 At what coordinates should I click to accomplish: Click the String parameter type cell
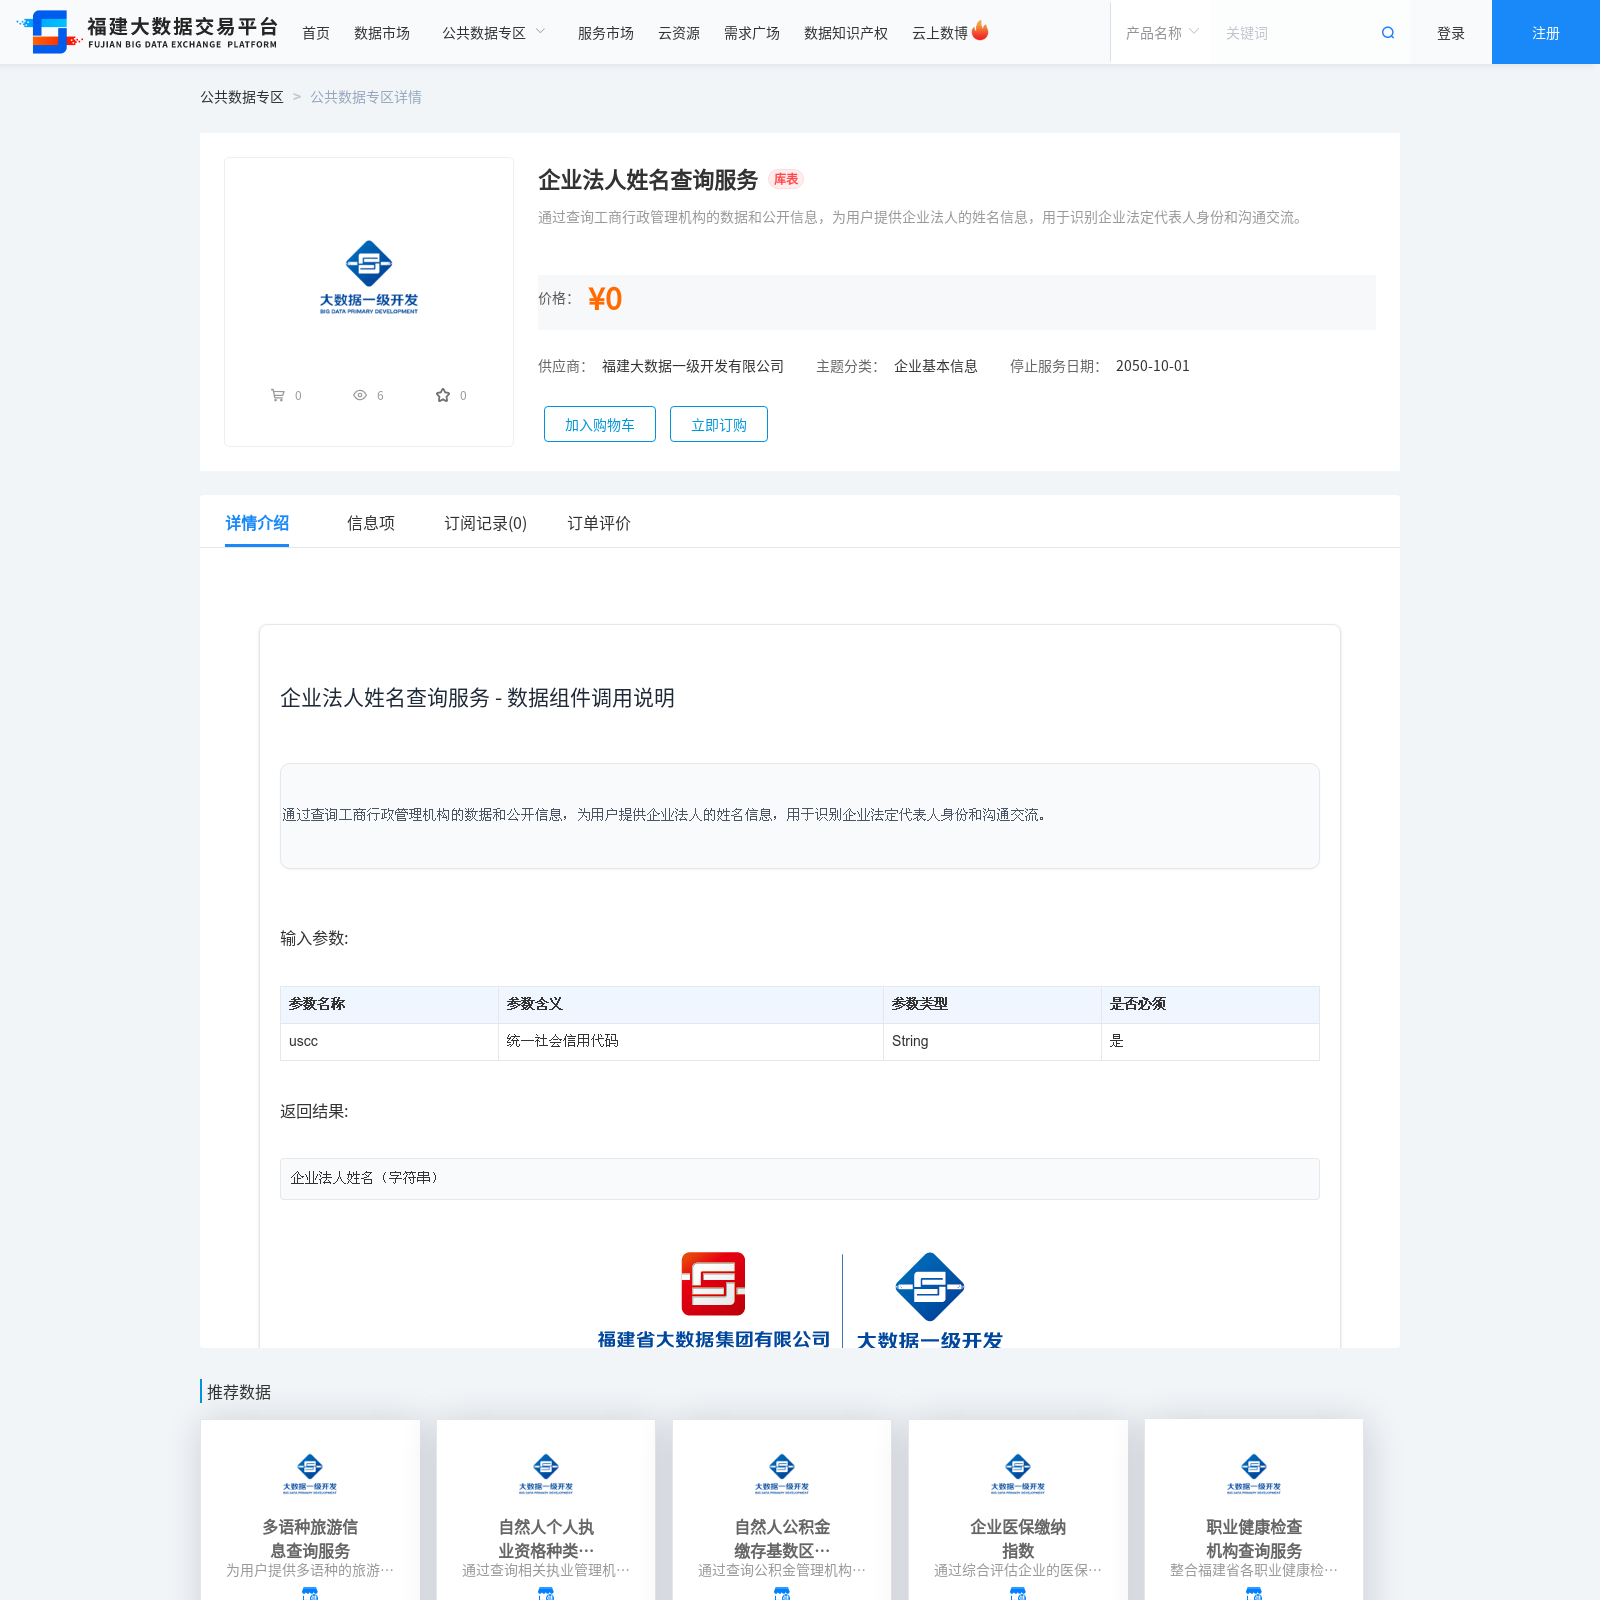coord(992,1041)
